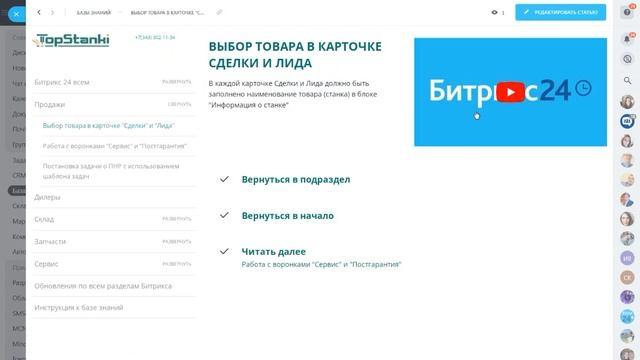
Task: Expand Сервис section via РАЗВЕРНУТЬ
Action: [177, 264]
